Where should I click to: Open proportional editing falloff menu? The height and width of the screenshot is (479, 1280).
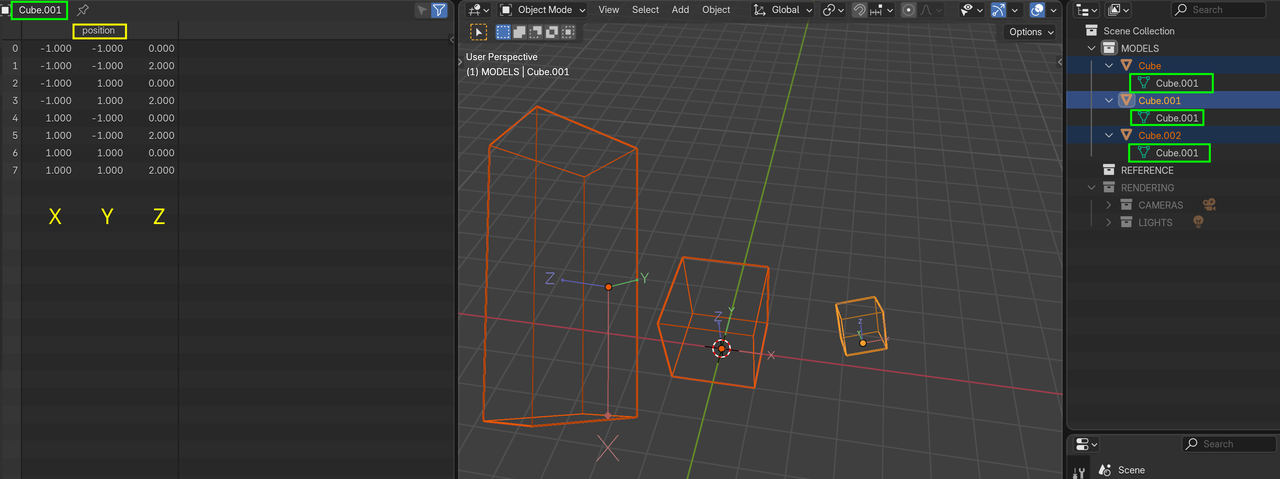click(930, 10)
